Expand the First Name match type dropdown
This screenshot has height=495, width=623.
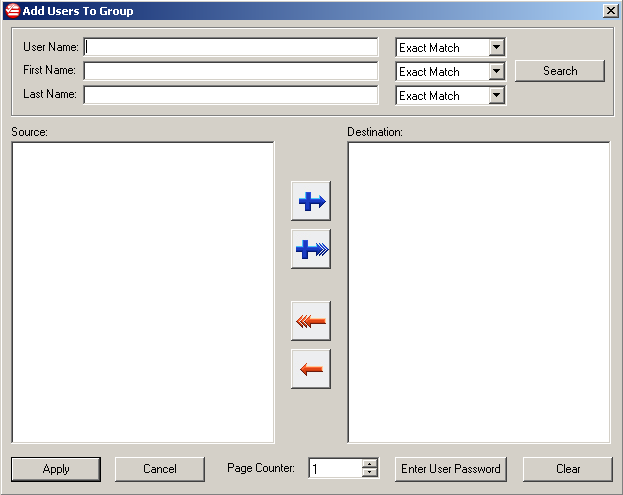tap(496, 72)
